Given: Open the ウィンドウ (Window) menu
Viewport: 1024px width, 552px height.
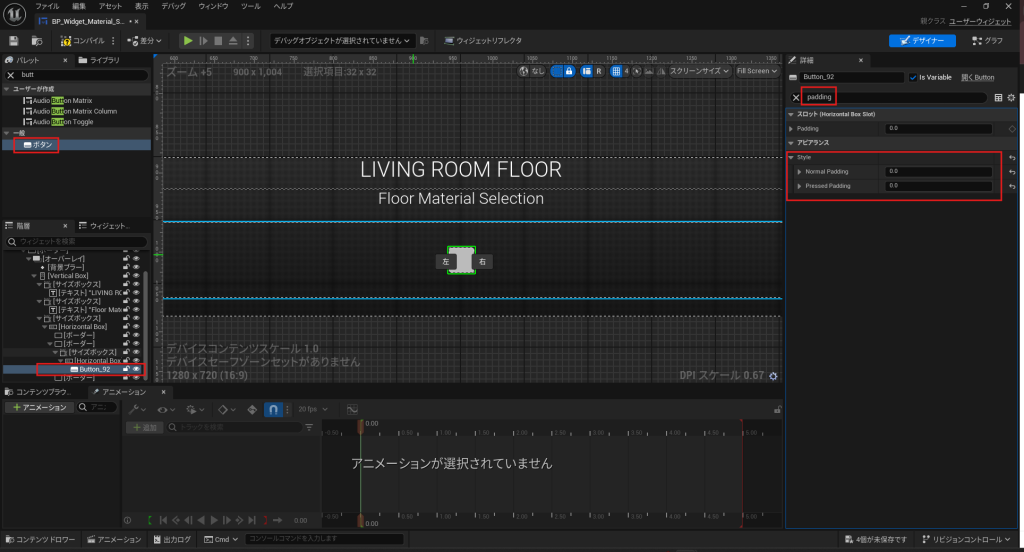Looking at the screenshot, I should tap(212, 6).
